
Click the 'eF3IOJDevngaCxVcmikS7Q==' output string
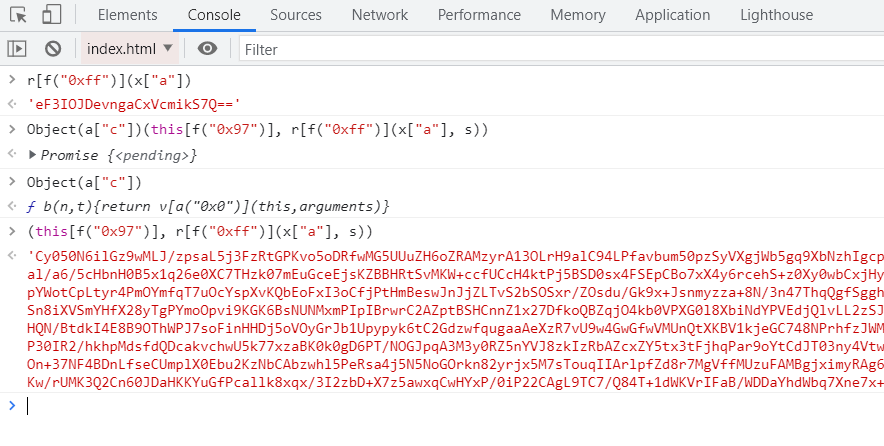pos(134,104)
